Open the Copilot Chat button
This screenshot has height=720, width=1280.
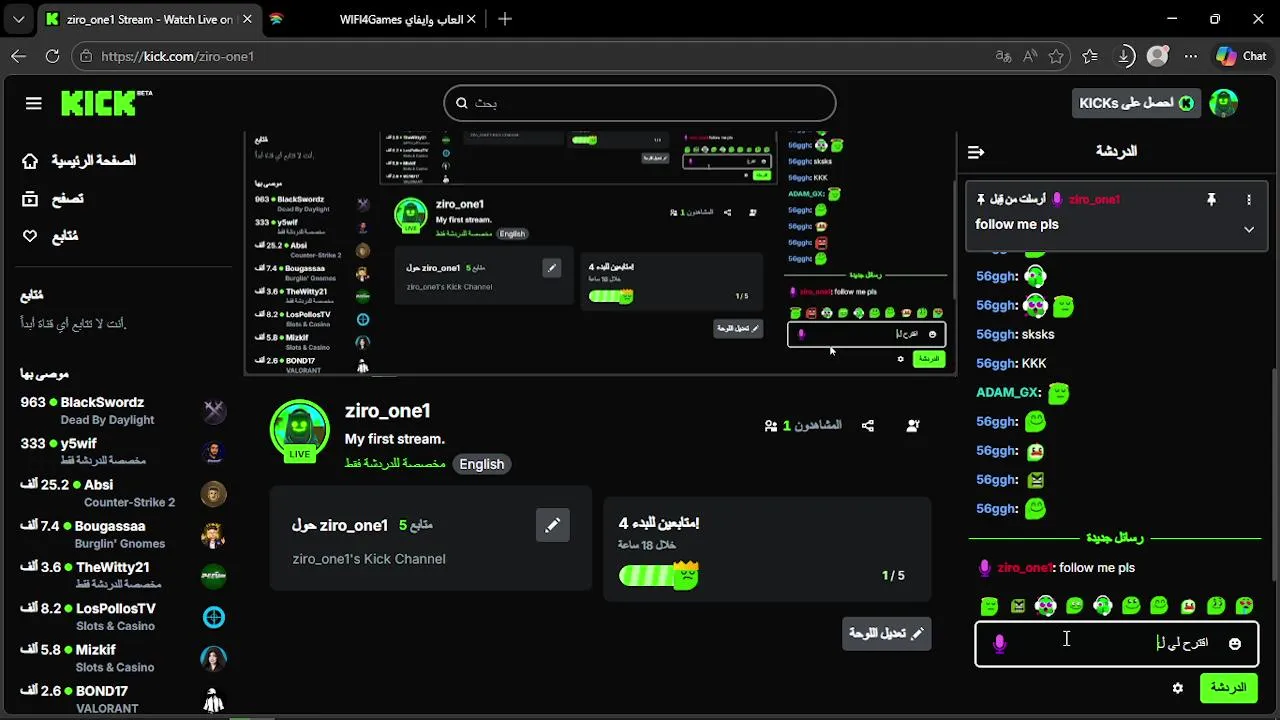(1241, 56)
